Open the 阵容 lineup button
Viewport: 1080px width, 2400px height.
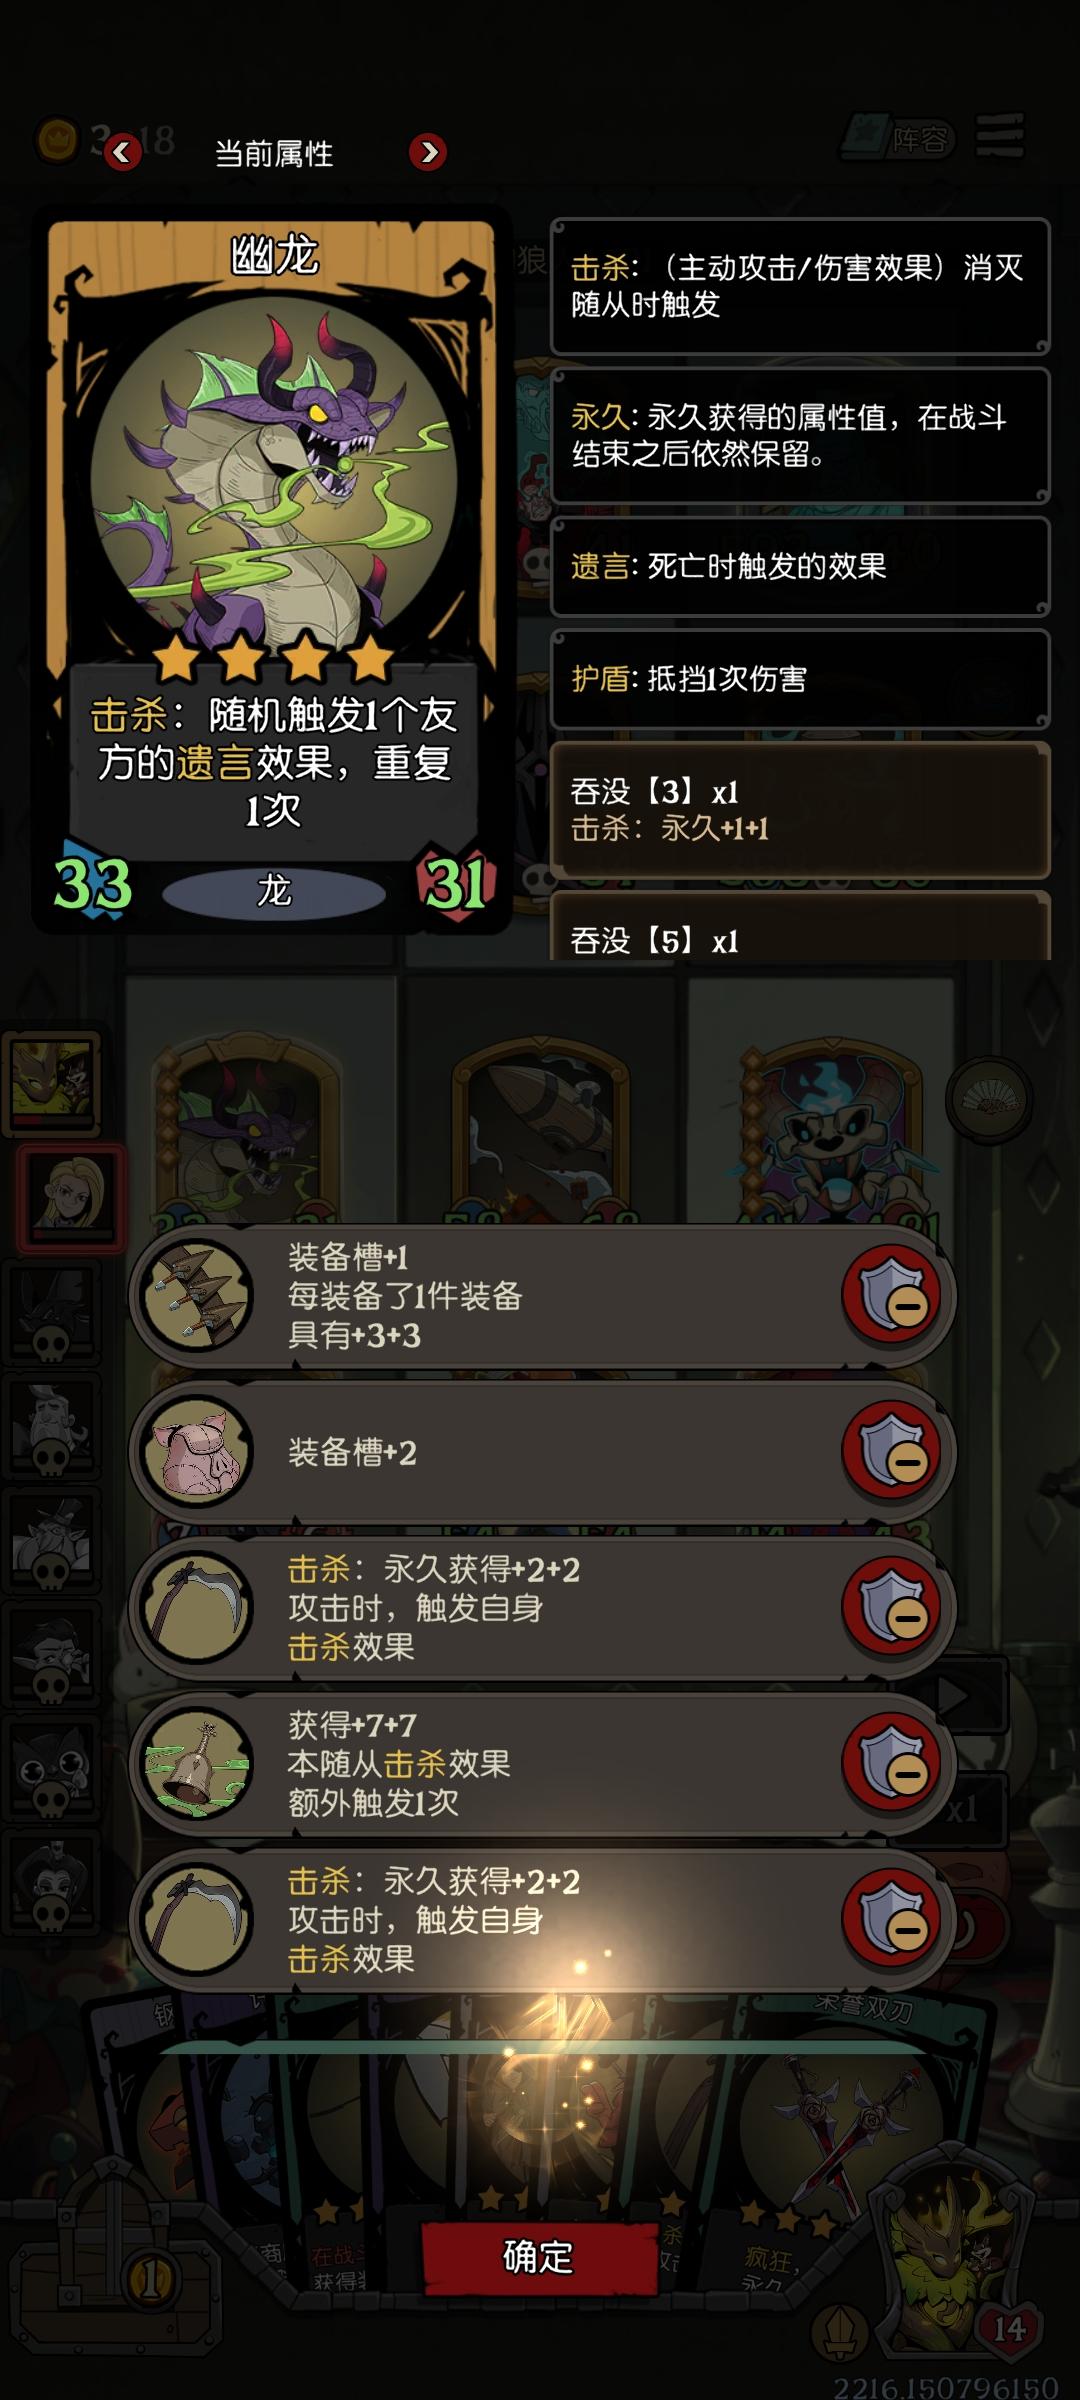(x=900, y=138)
